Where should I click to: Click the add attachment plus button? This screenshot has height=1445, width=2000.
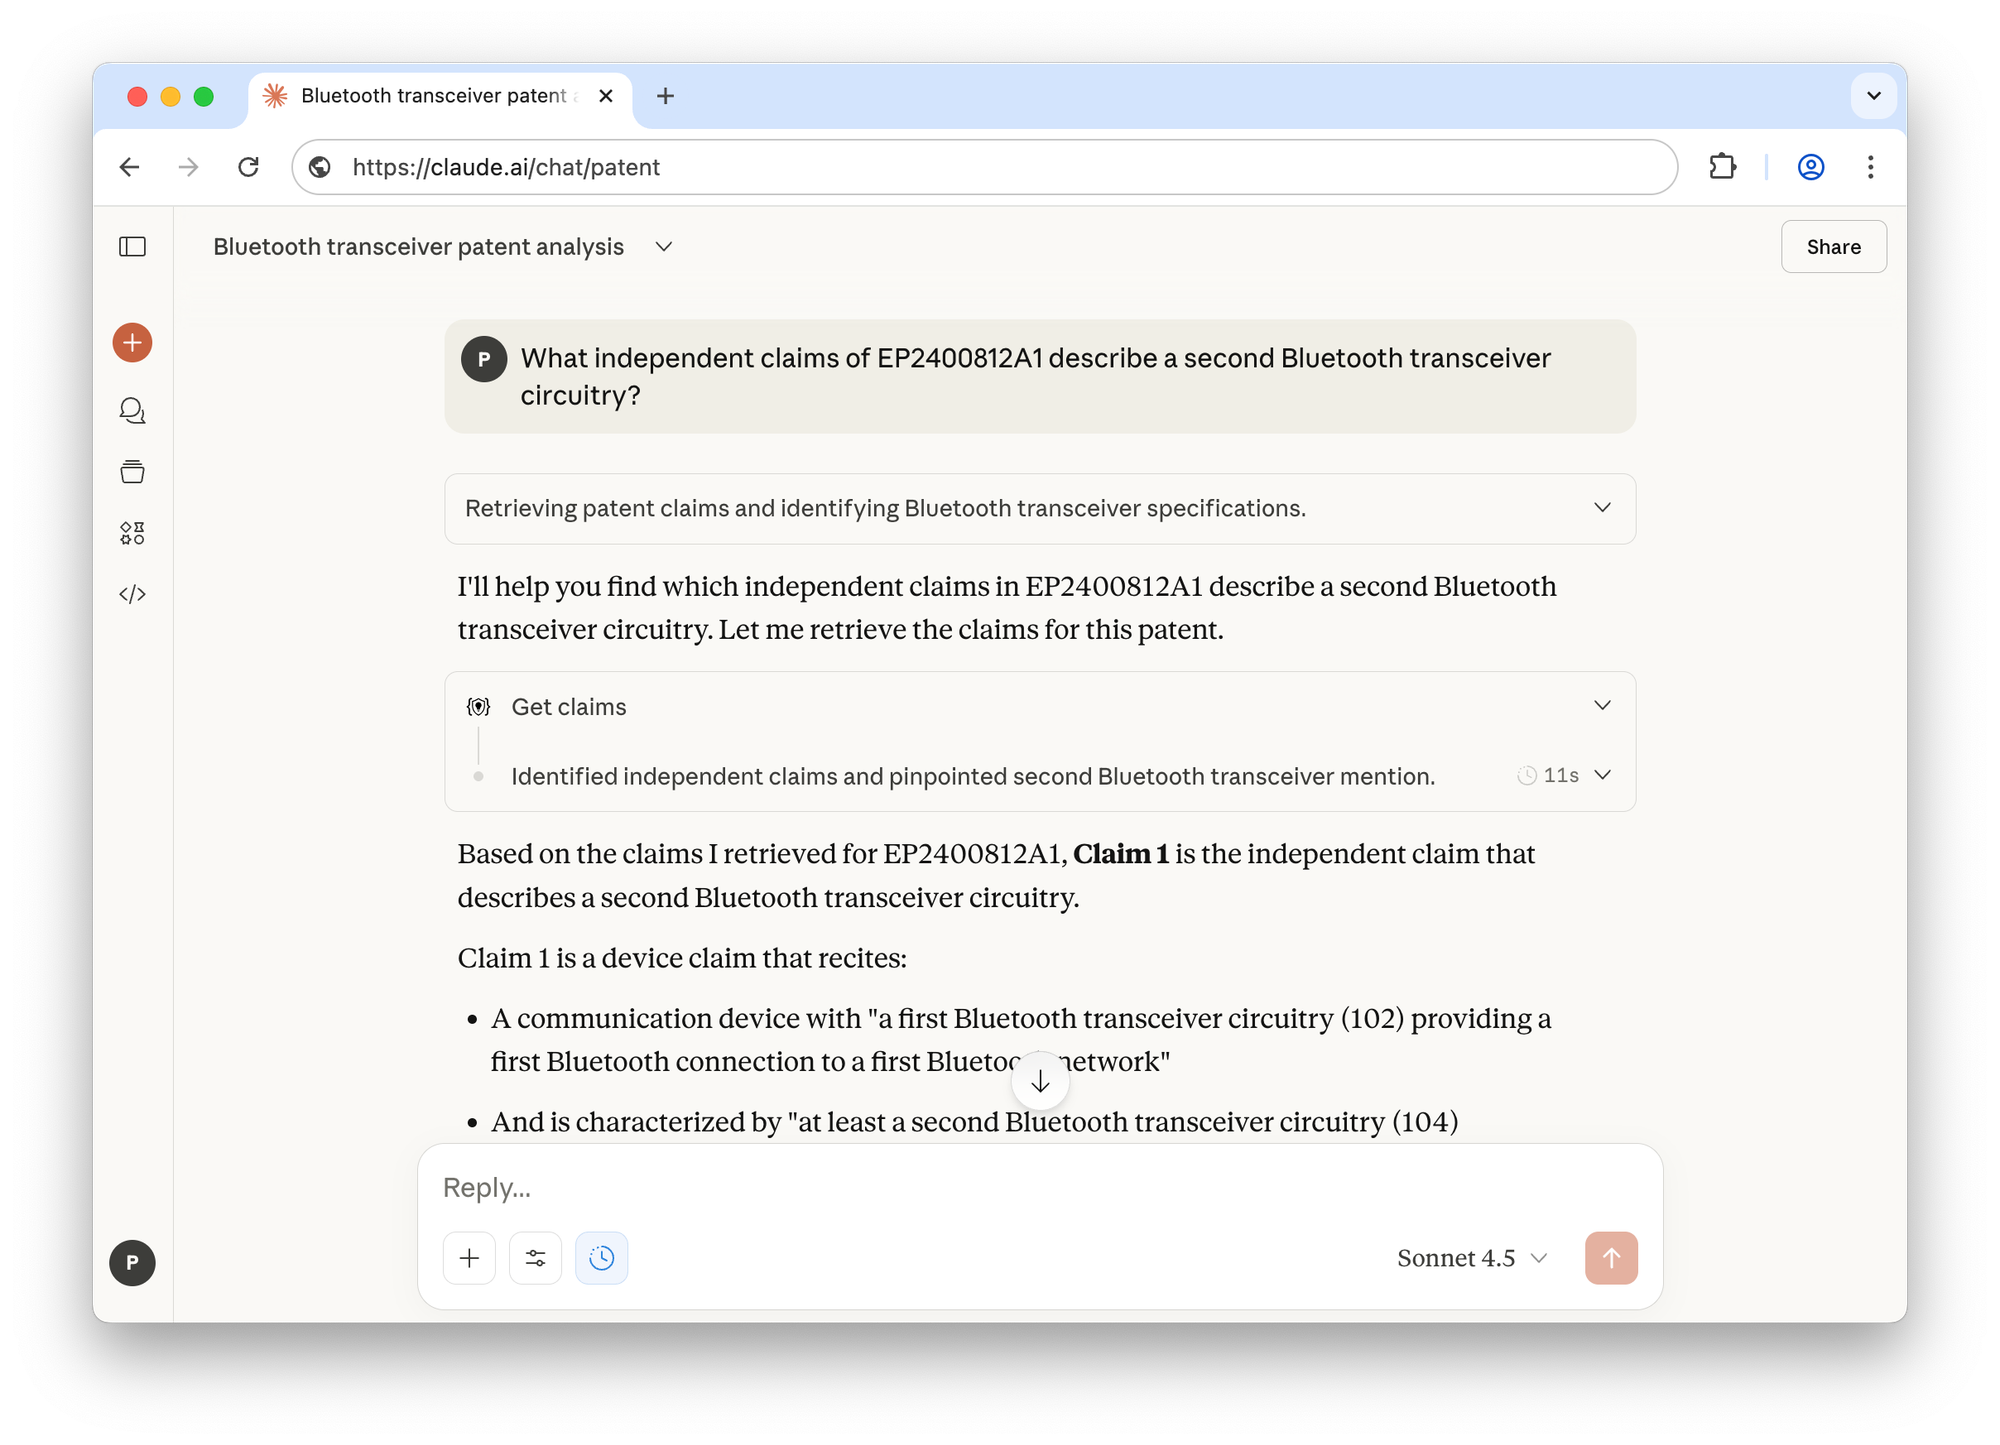point(469,1258)
